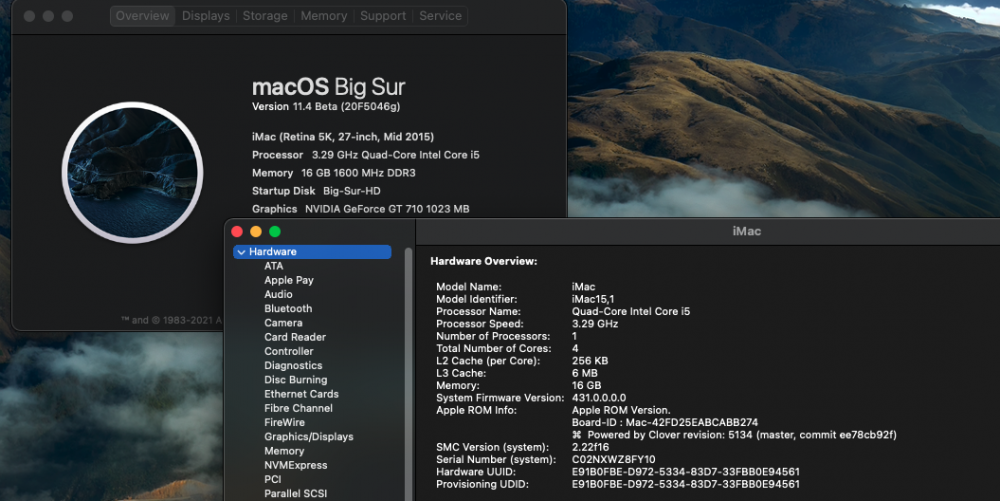Viewport: 1000px width, 501px height.
Task: Select Memory in System Information sidebar
Action: pos(284,451)
